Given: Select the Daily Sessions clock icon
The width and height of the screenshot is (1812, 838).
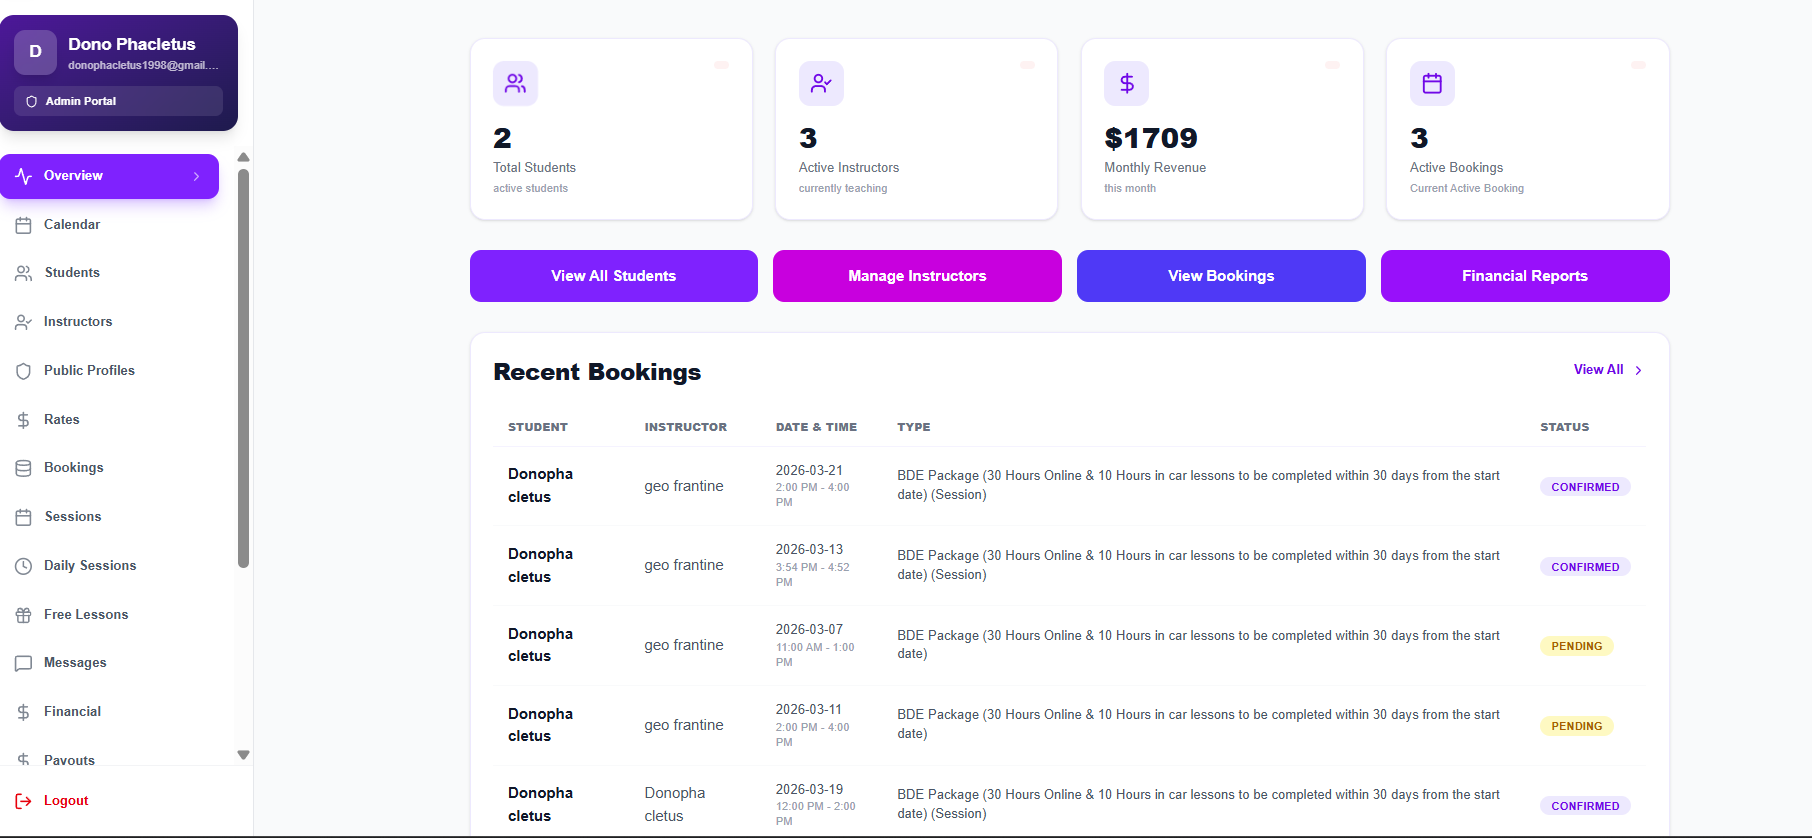Looking at the screenshot, I should (x=24, y=565).
